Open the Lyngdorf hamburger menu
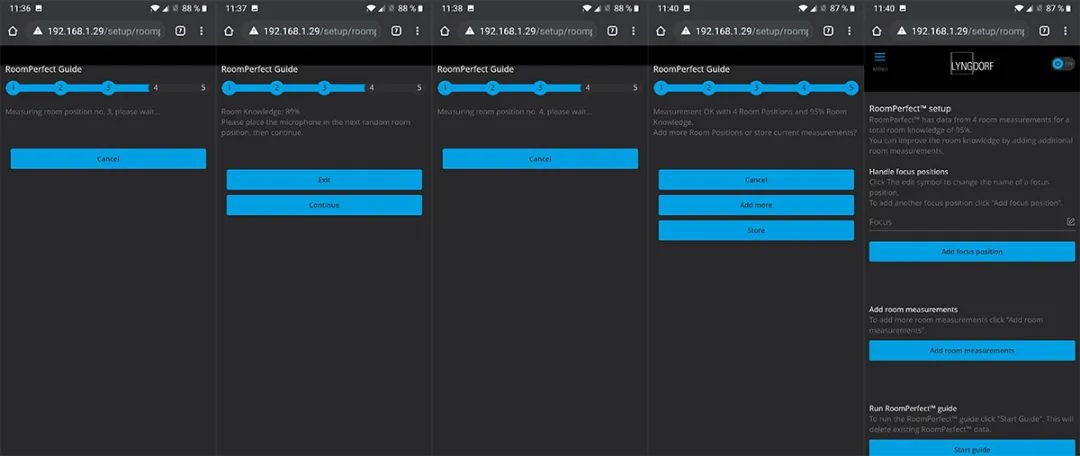The image size is (1080, 456). click(x=880, y=60)
